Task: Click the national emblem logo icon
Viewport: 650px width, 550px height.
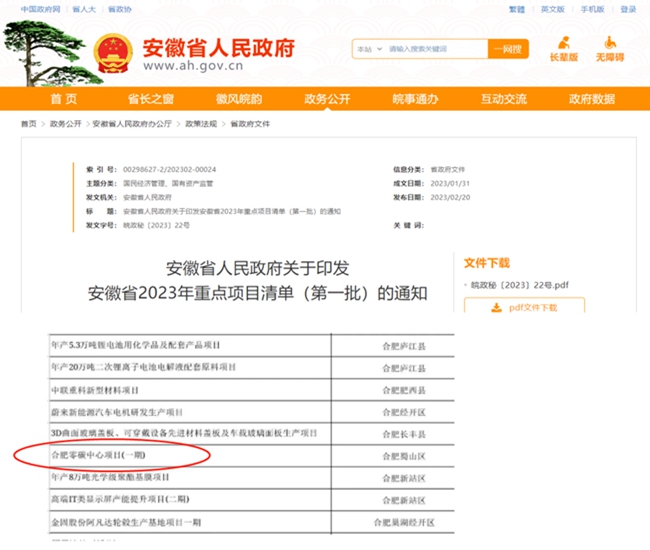Action: click(x=113, y=54)
